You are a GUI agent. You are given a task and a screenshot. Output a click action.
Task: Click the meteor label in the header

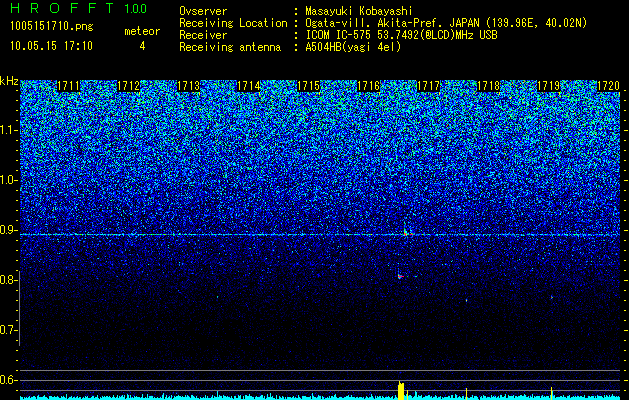pos(142,31)
